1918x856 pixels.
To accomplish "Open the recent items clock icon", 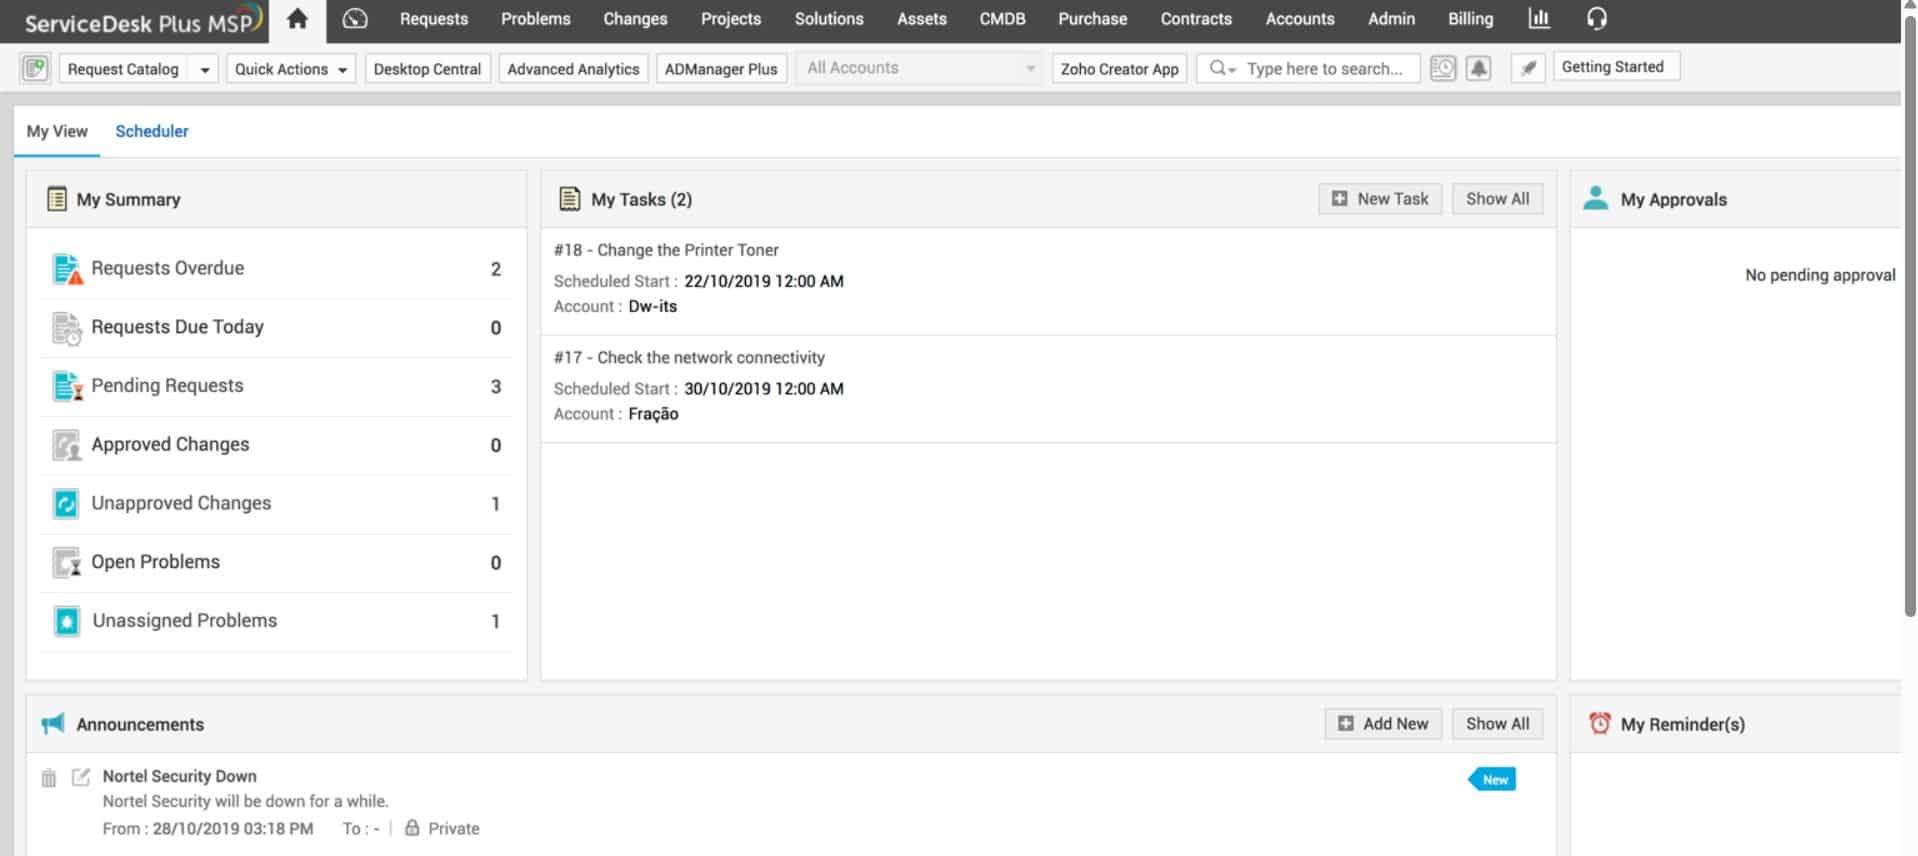I will (1442, 68).
